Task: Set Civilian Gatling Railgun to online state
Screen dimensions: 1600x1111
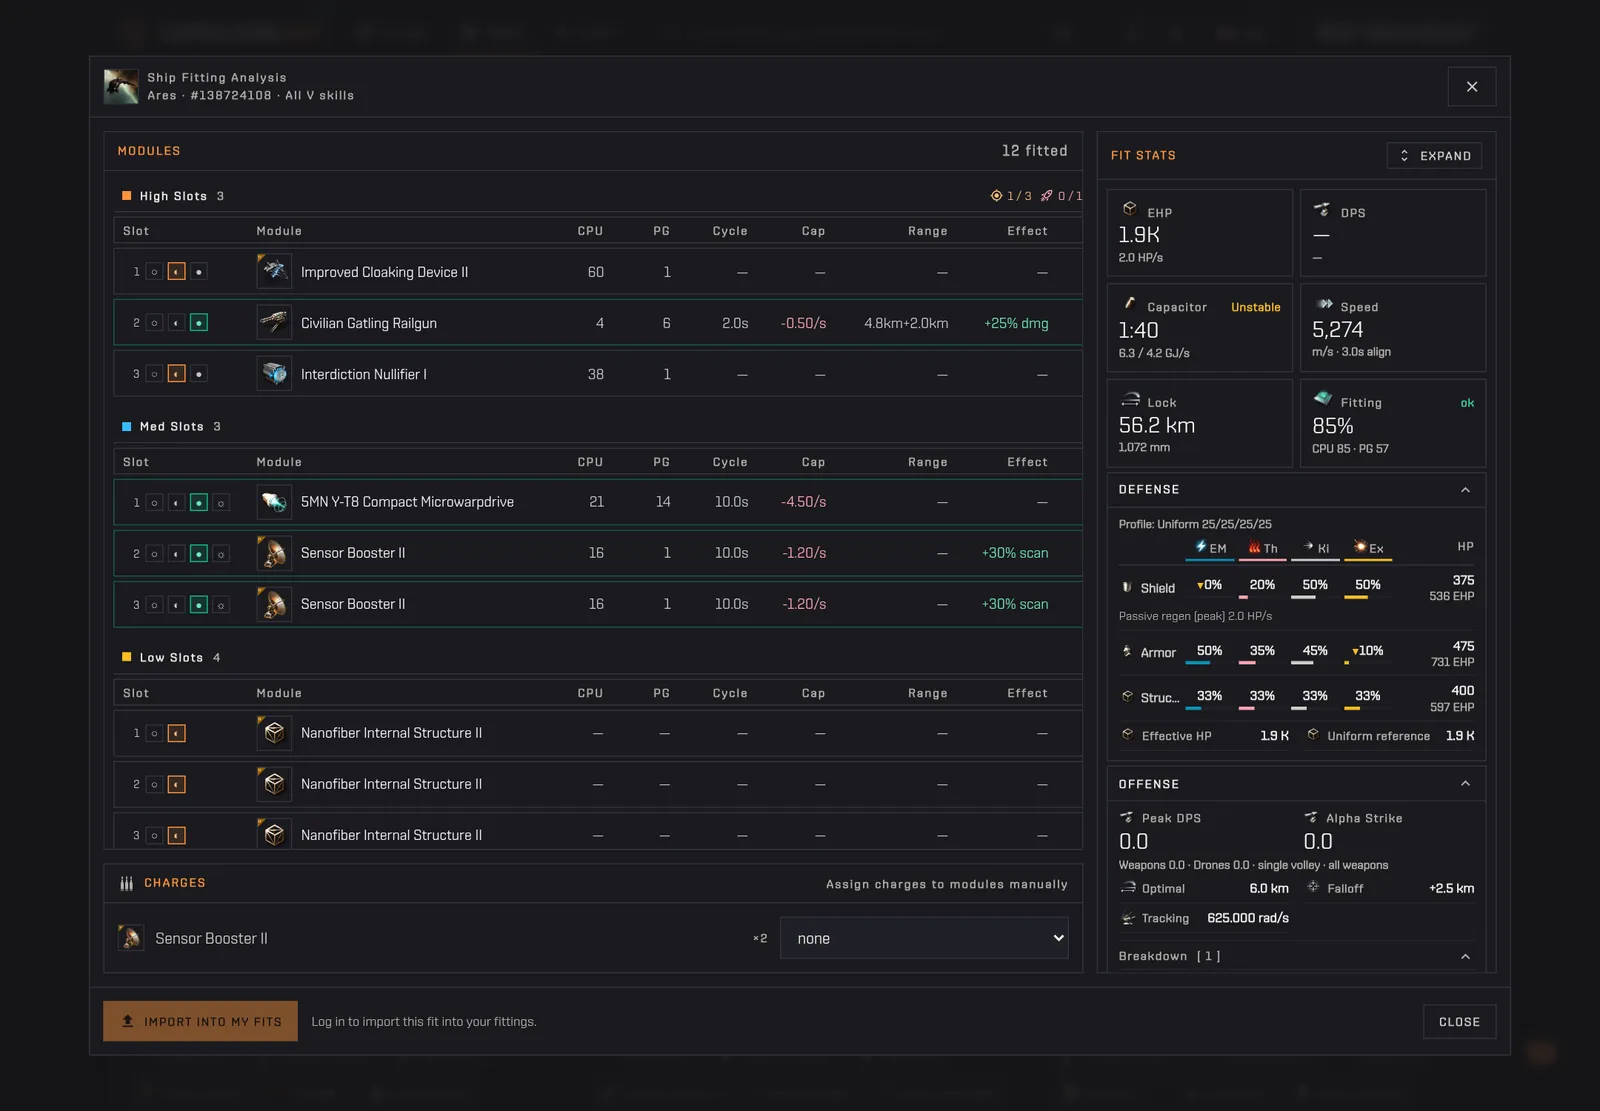Action: tap(177, 323)
